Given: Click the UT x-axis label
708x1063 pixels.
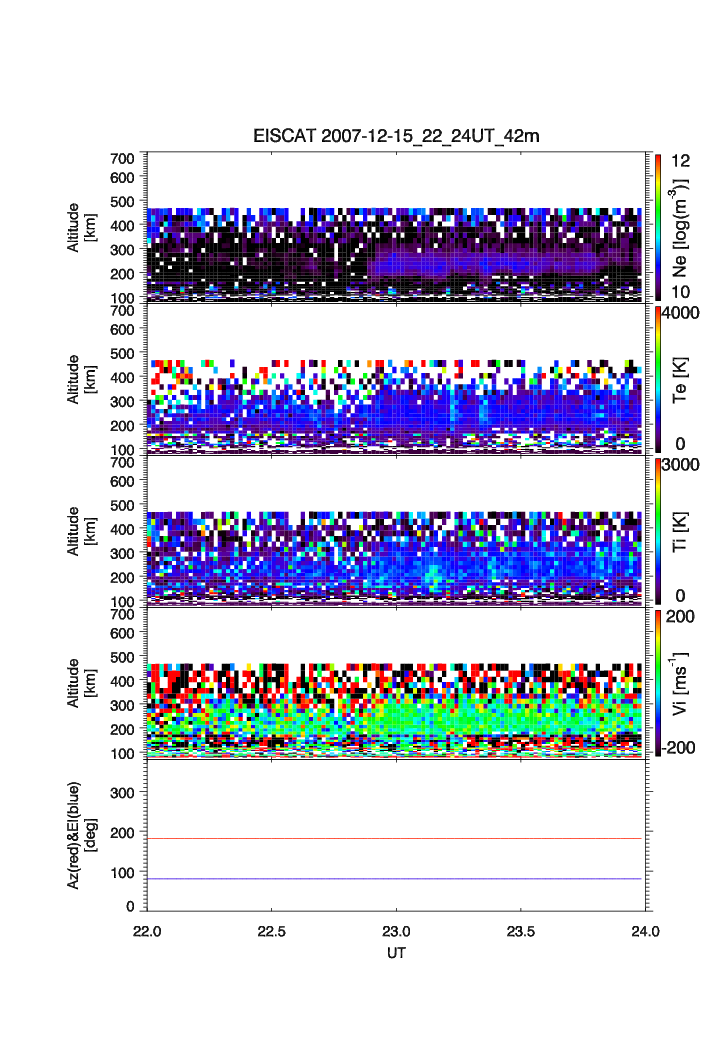Looking at the screenshot, I should point(396,953).
